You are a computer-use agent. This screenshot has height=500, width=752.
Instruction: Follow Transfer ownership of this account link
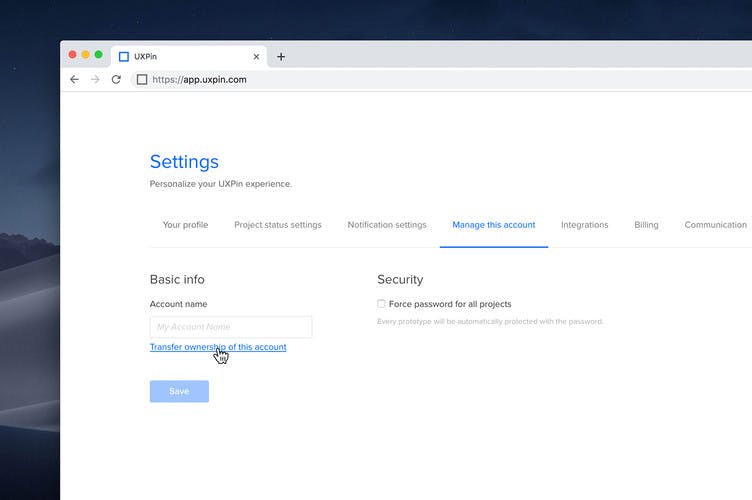(x=218, y=347)
